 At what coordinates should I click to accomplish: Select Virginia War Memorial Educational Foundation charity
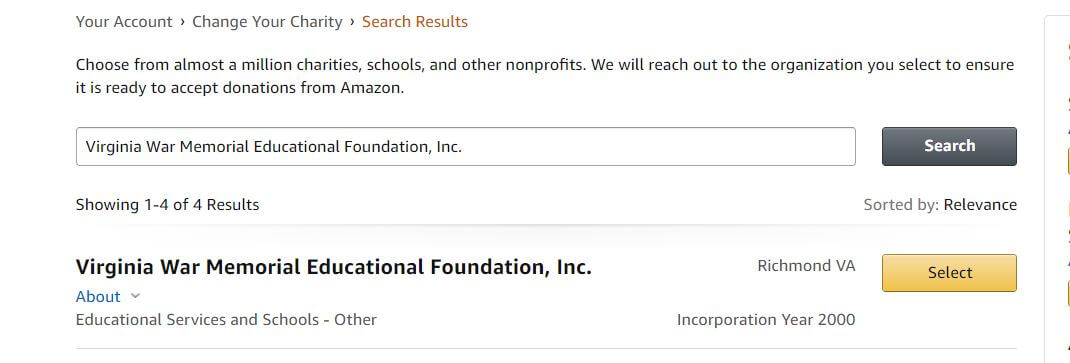[x=949, y=273]
